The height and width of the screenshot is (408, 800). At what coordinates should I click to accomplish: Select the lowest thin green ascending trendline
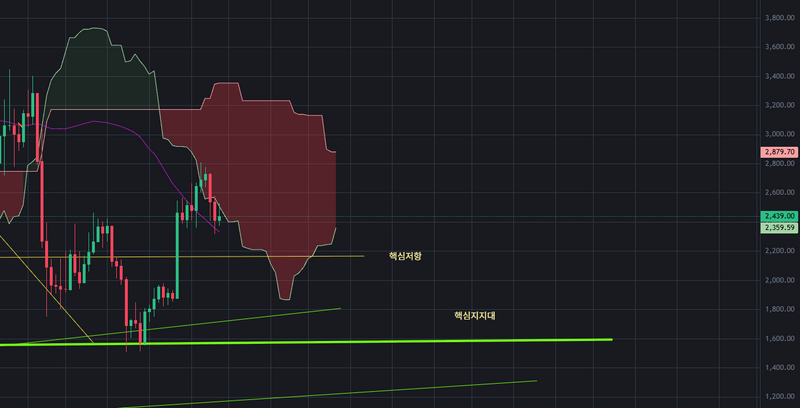(x=327, y=394)
